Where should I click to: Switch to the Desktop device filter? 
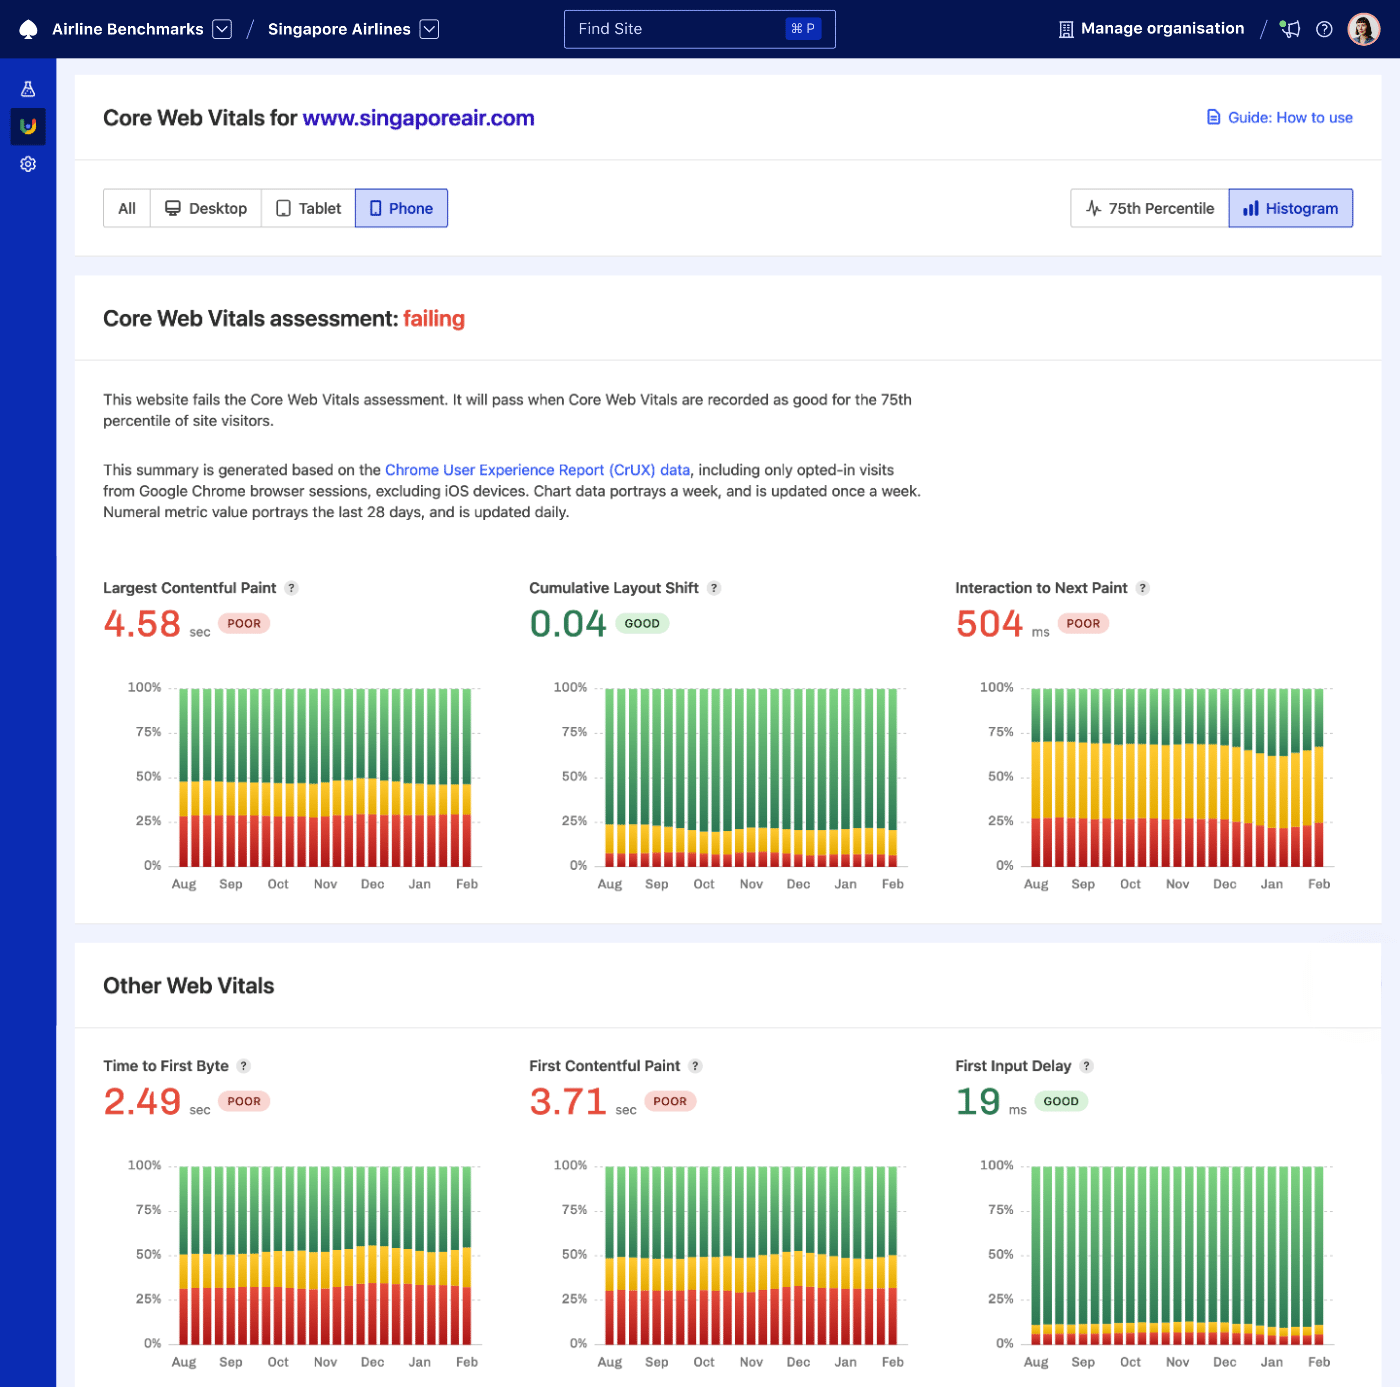[205, 208]
